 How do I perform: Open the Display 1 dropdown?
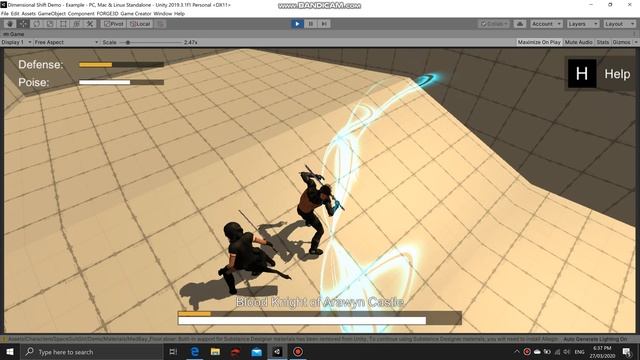pos(16,42)
